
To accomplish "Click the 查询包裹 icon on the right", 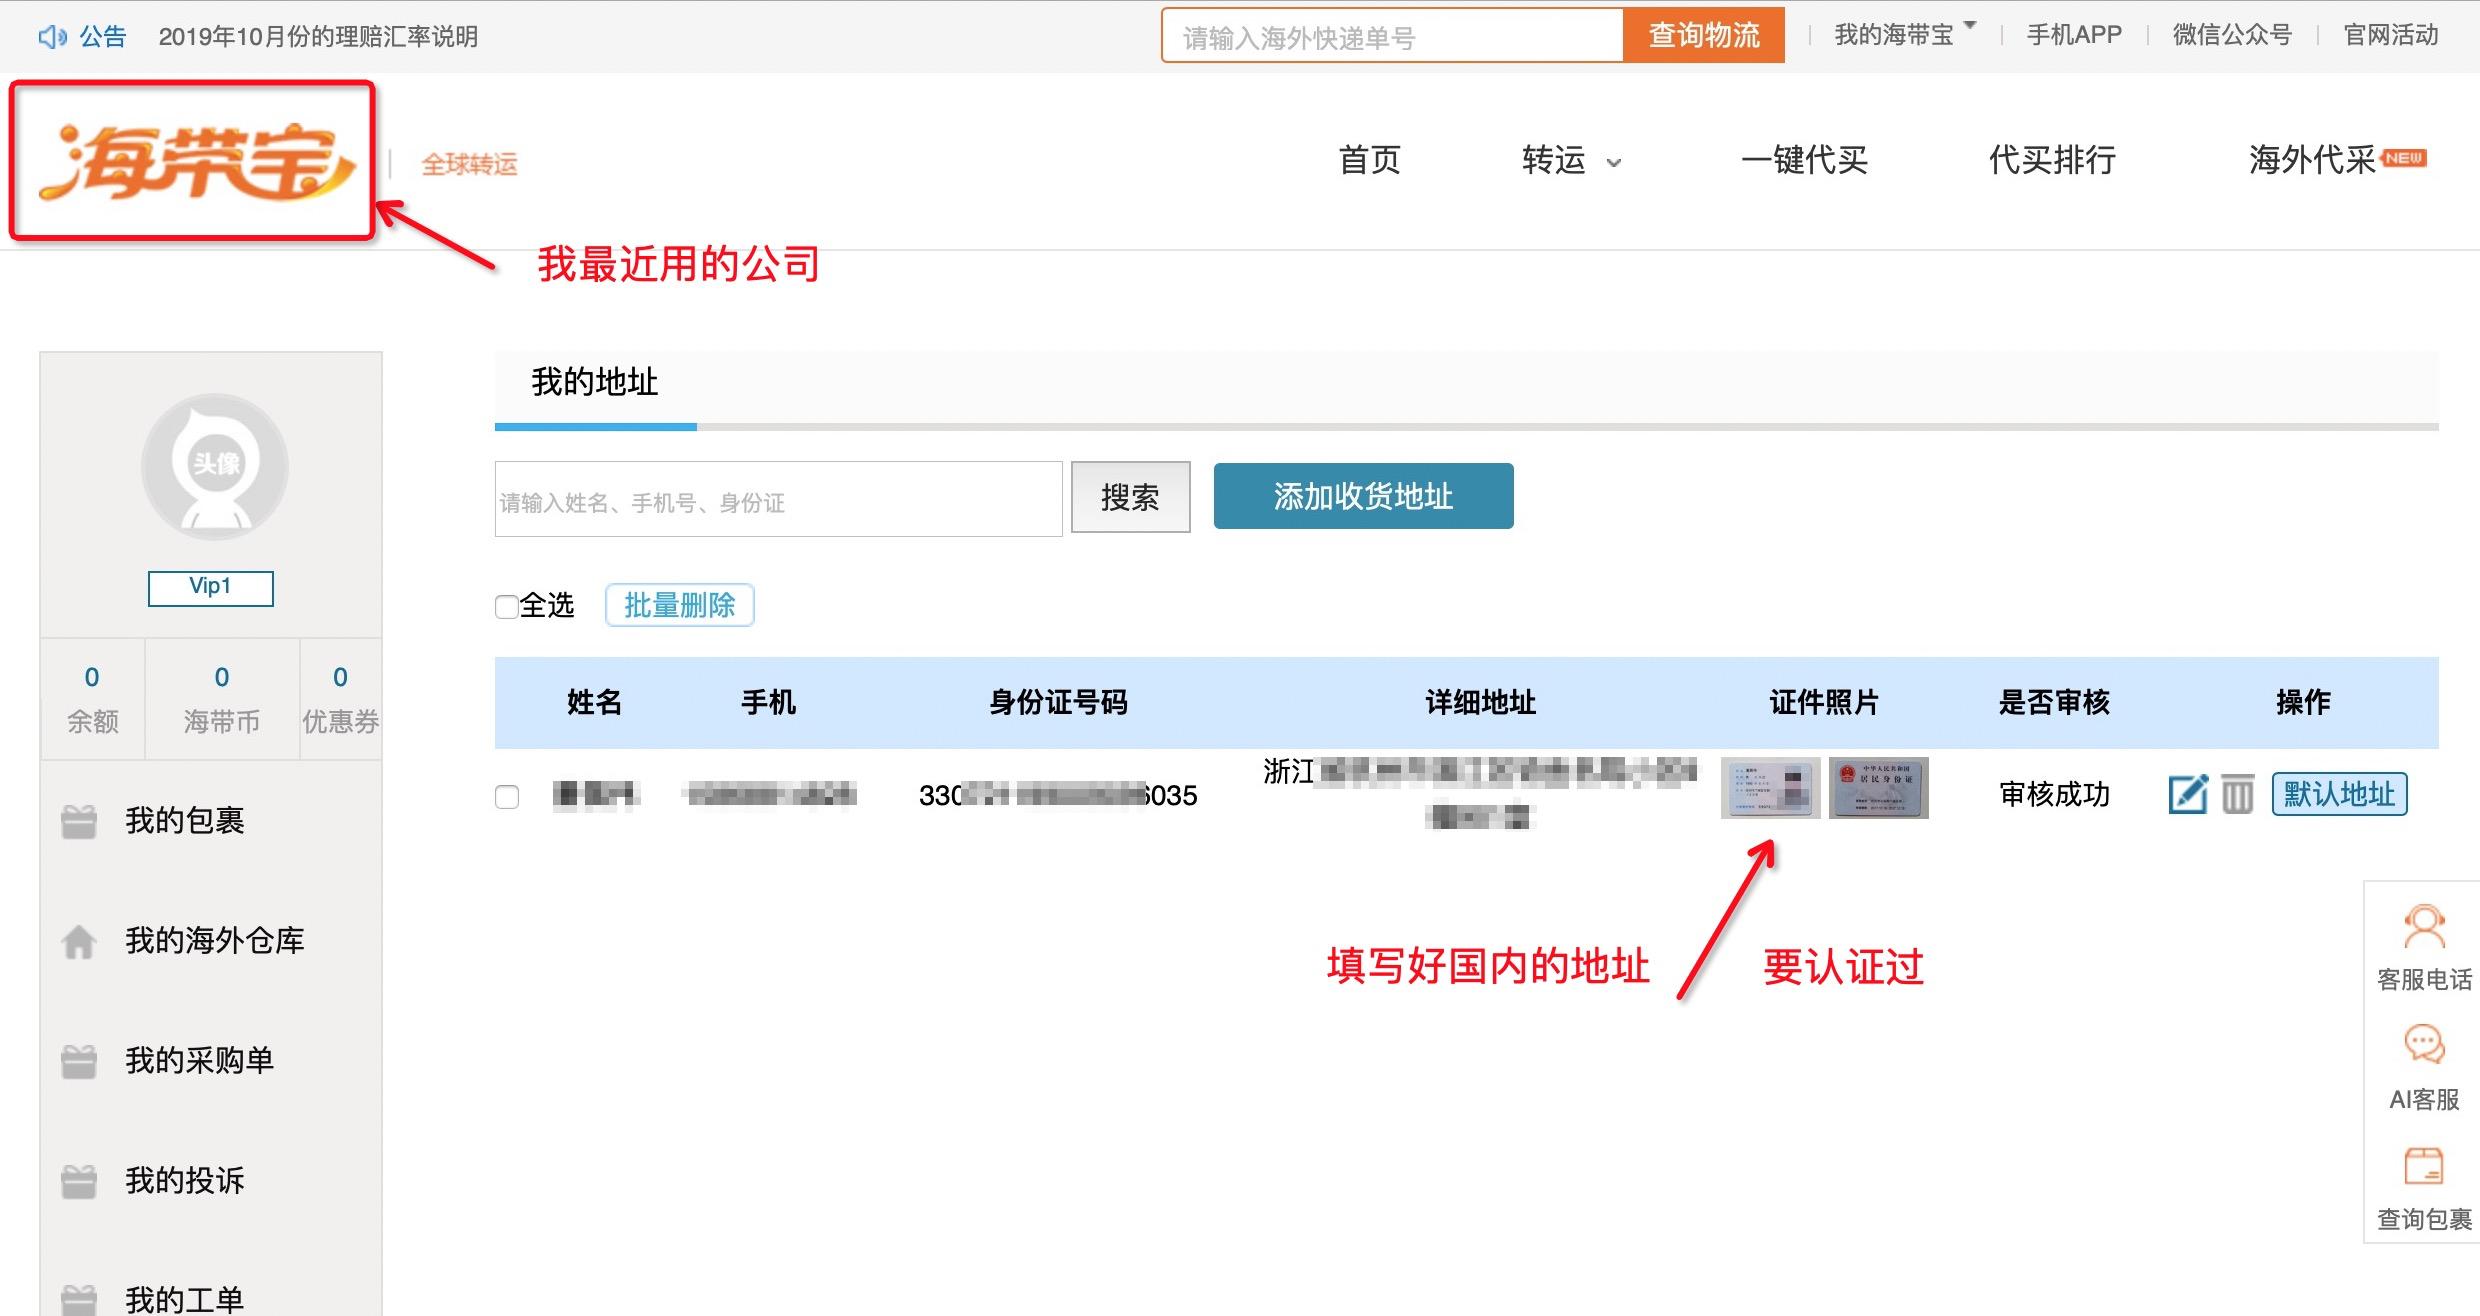I will 2424,1165.
